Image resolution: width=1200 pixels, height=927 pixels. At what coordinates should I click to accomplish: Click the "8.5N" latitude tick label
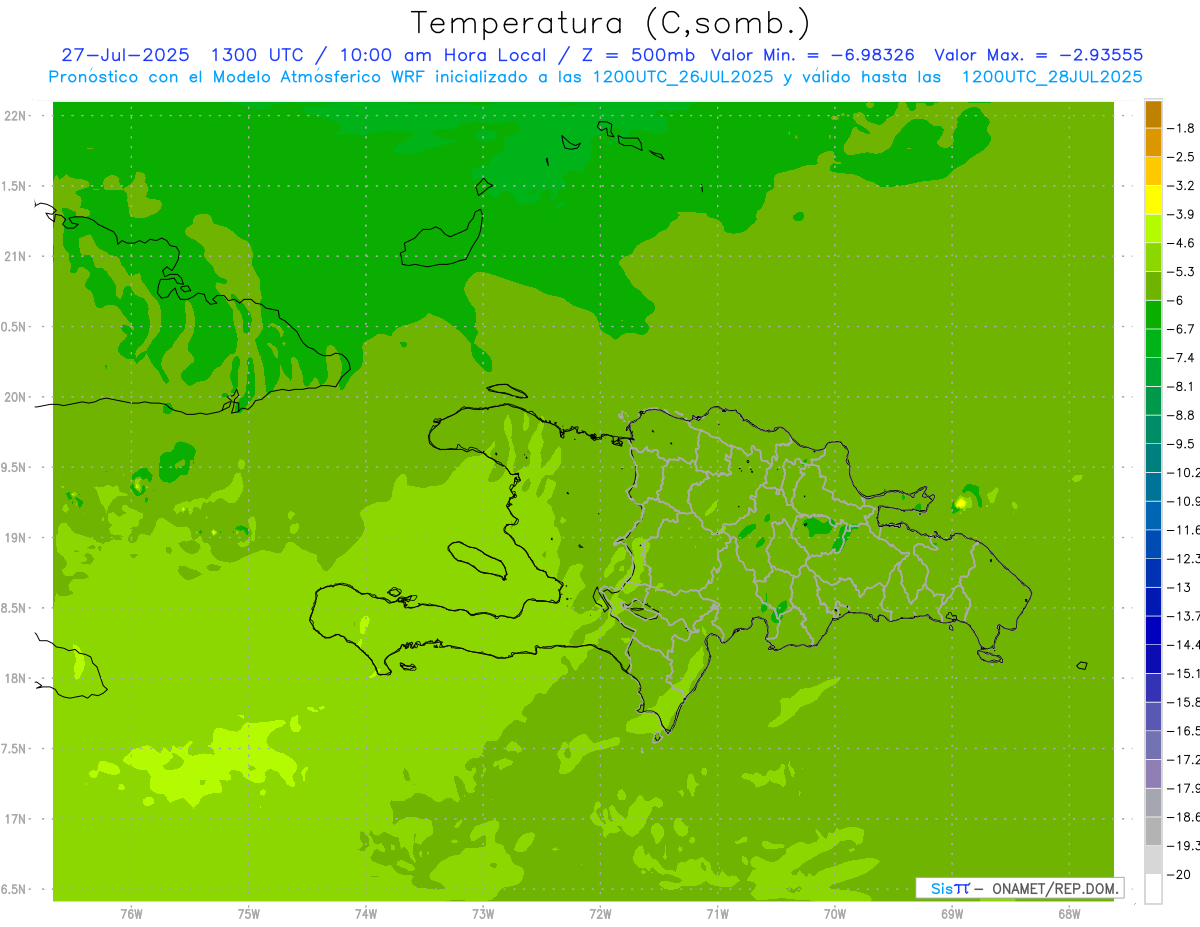[14, 608]
